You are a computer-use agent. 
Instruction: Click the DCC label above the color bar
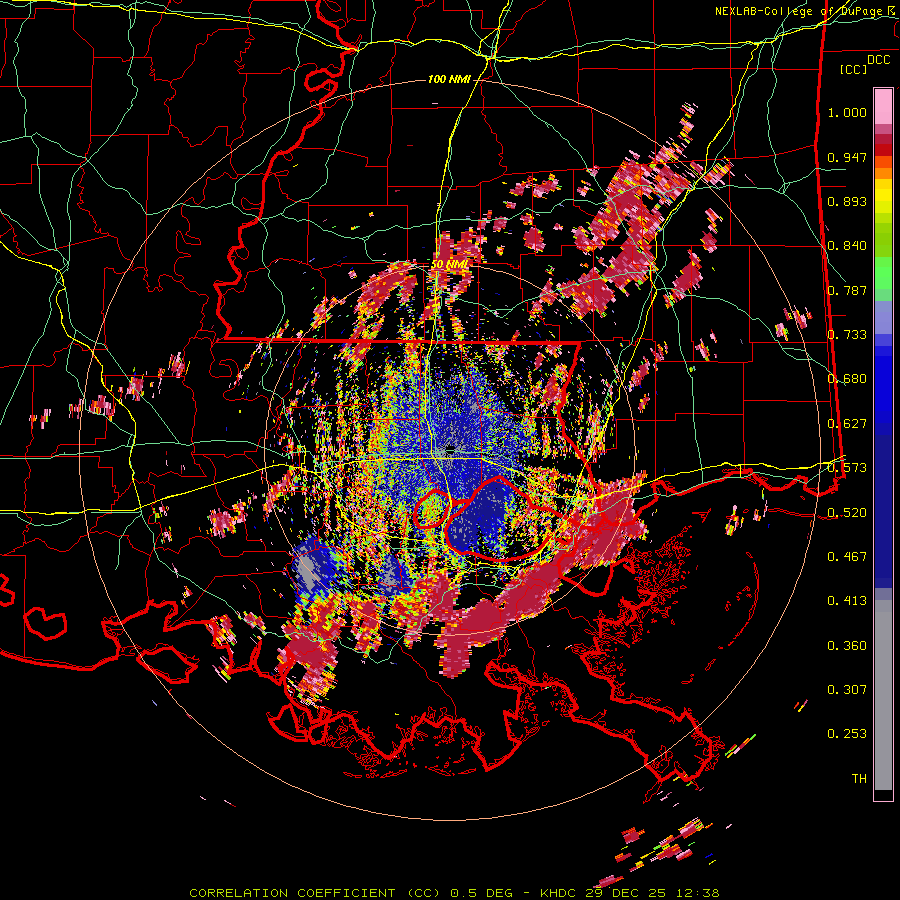(878, 59)
